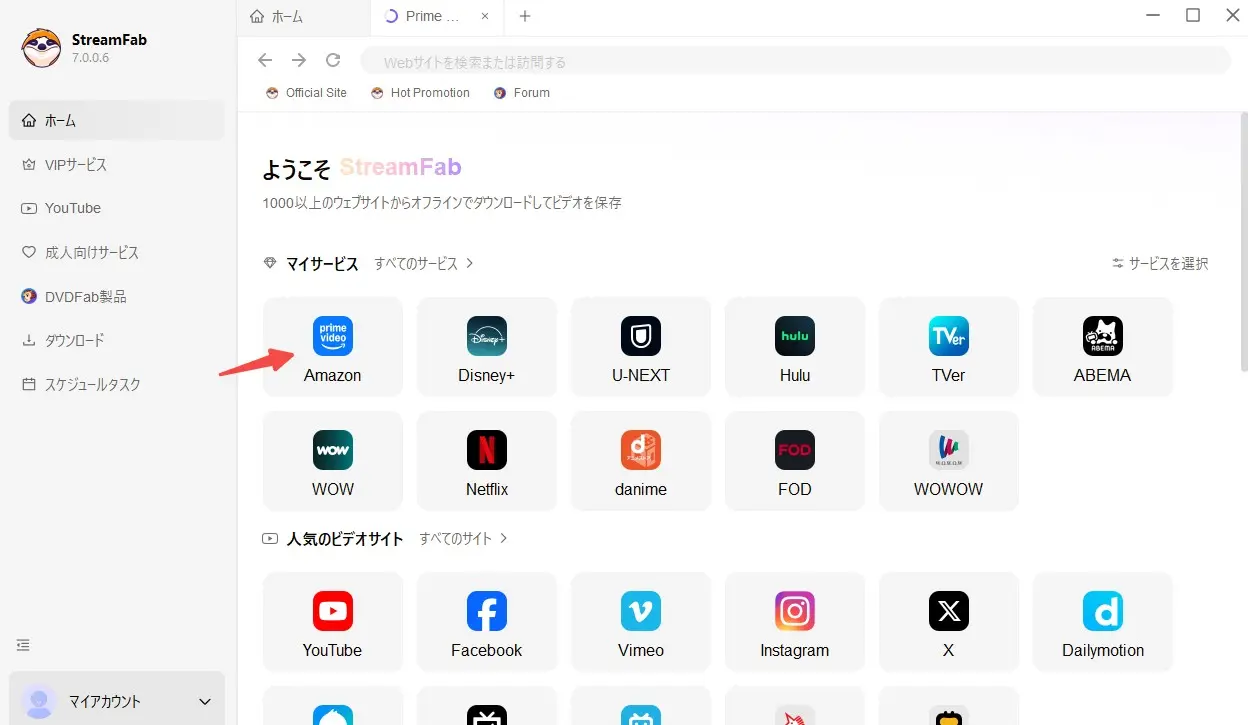This screenshot has width=1248, height=725.
Task: Click サービスを選択 button
Action: click(x=1160, y=264)
